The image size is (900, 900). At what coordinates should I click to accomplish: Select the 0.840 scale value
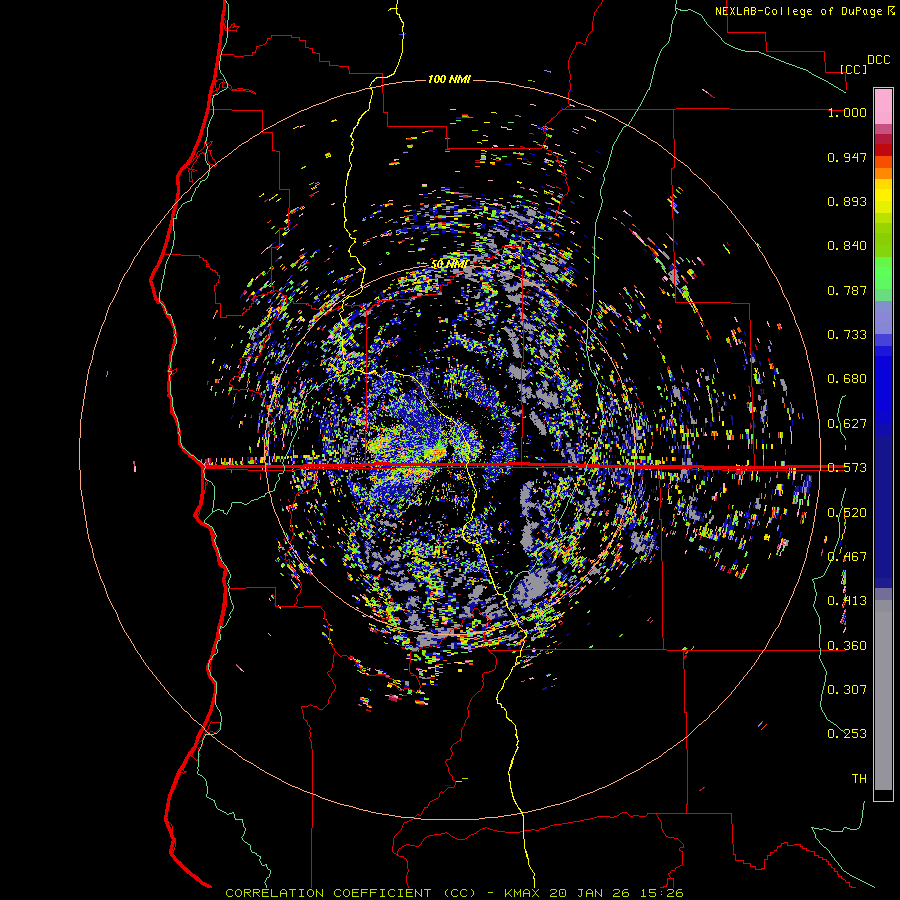click(x=847, y=246)
